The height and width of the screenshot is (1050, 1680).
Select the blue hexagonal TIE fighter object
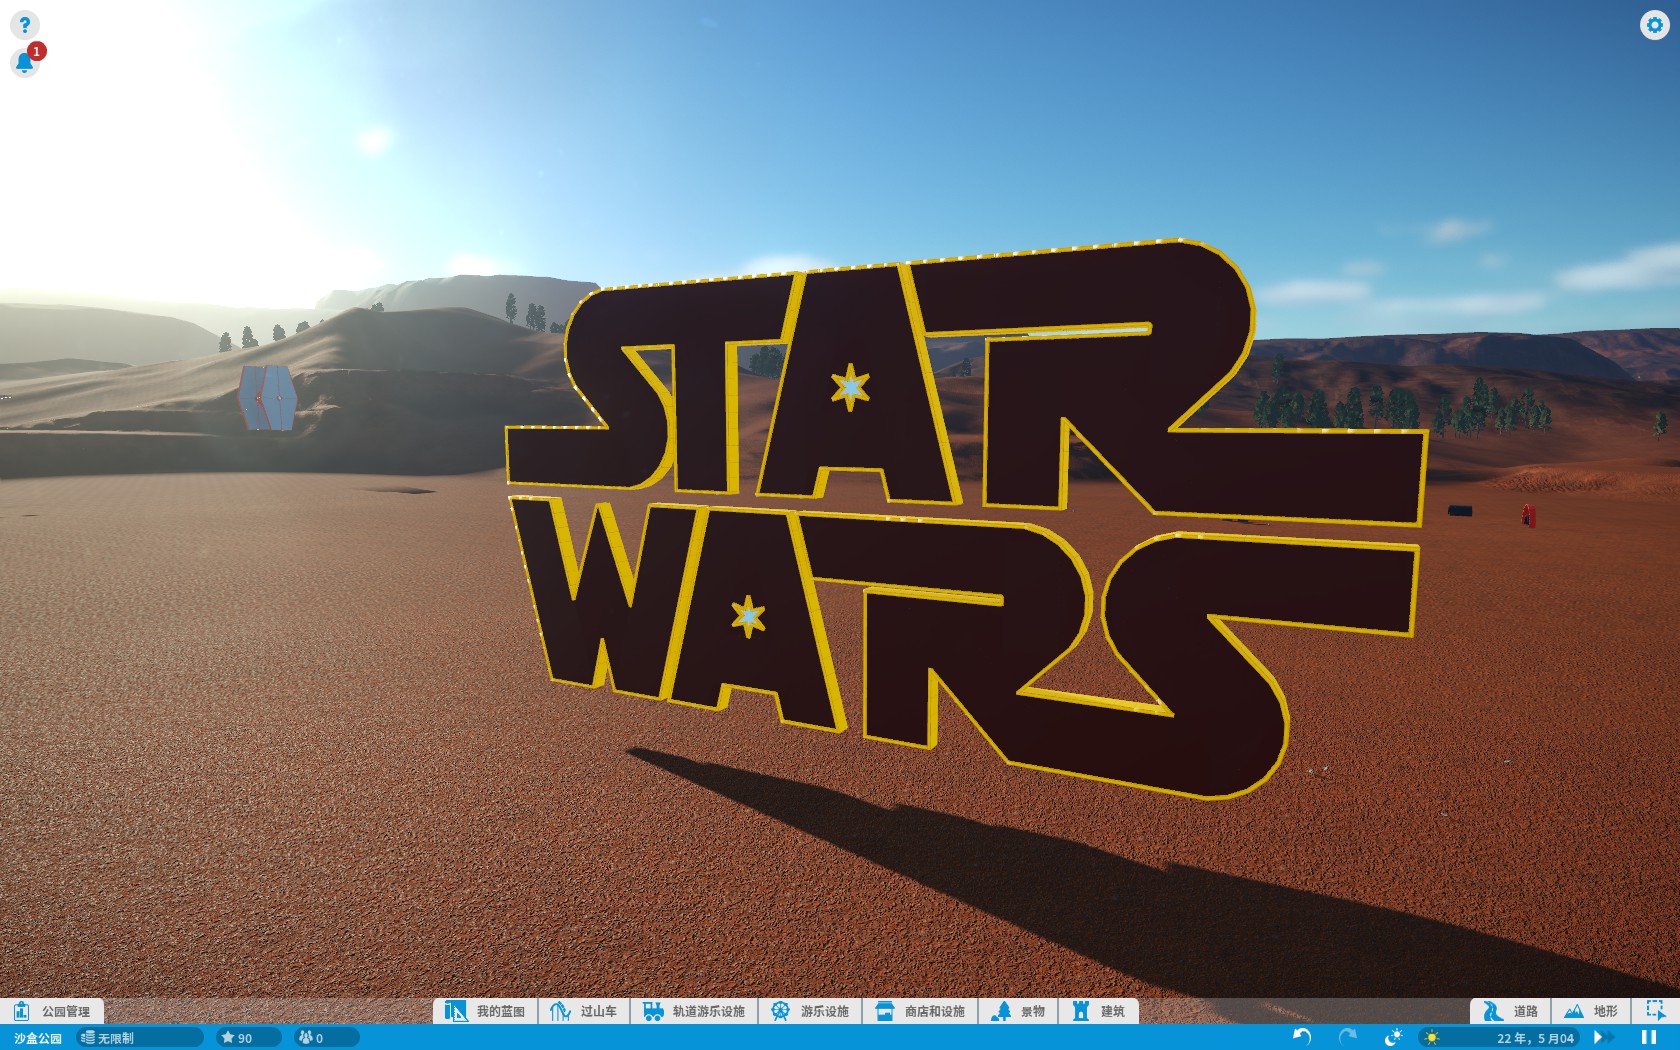click(x=268, y=397)
